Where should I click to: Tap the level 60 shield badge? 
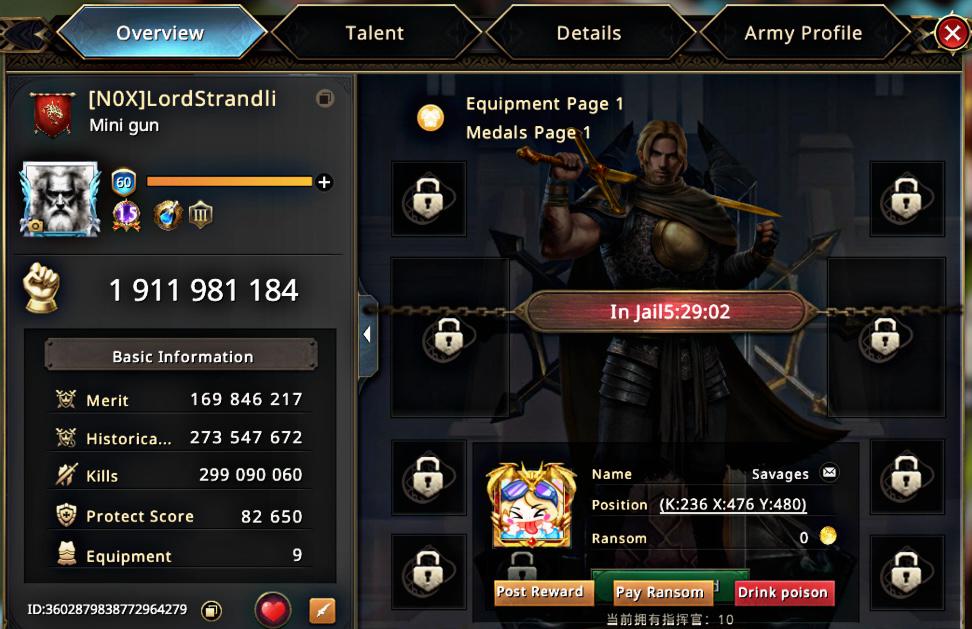[124, 182]
